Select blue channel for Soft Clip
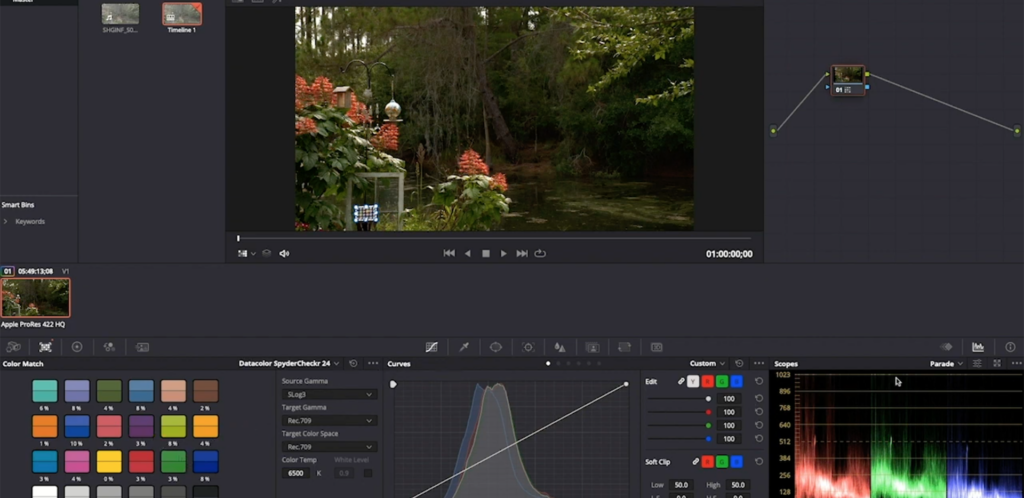The width and height of the screenshot is (1024, 498). (x=737, y=462)
